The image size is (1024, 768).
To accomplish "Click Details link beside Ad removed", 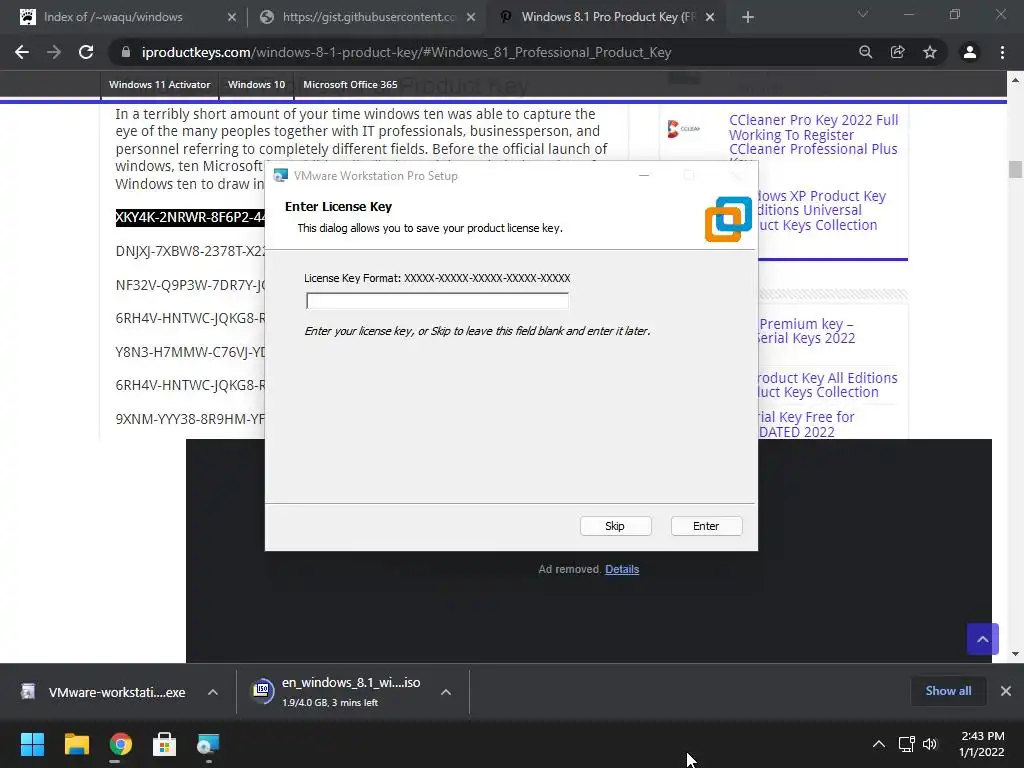I will [x=622, y=569].
